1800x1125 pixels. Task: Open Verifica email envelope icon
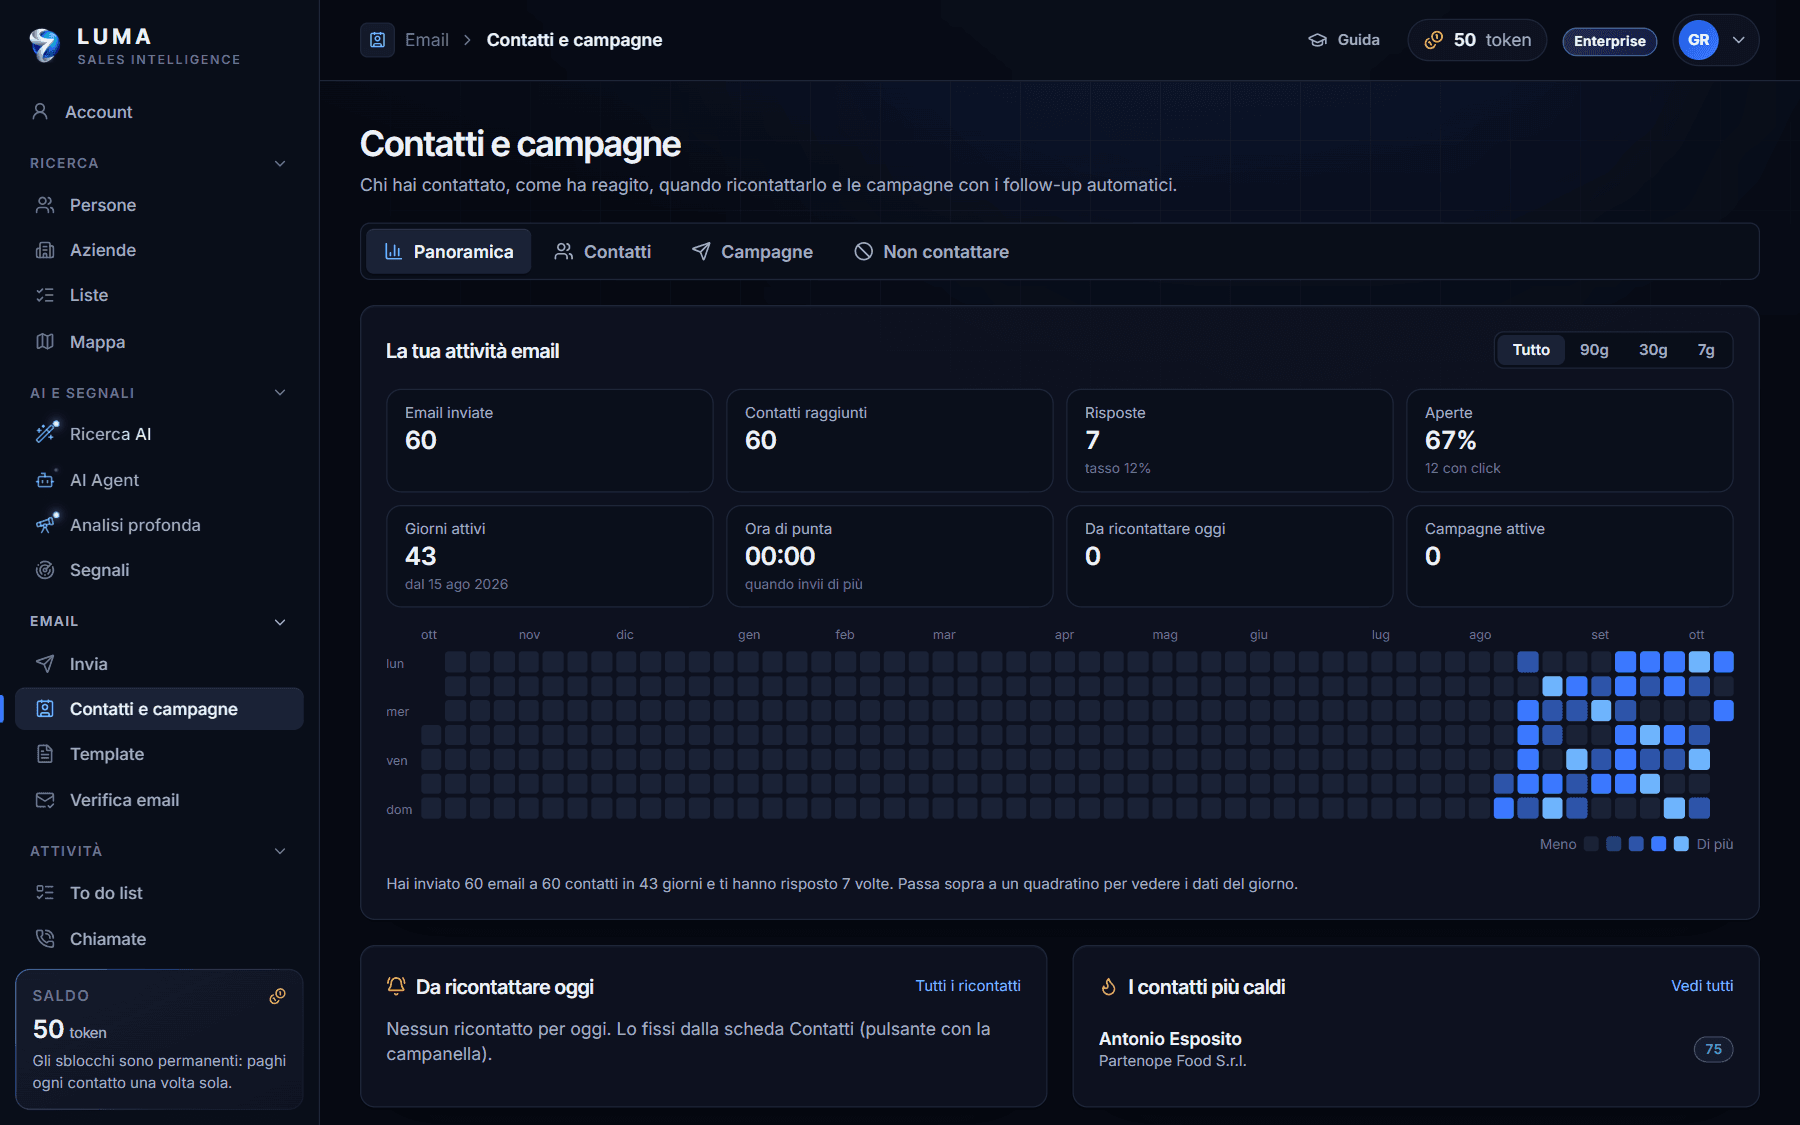pos(45,800)
